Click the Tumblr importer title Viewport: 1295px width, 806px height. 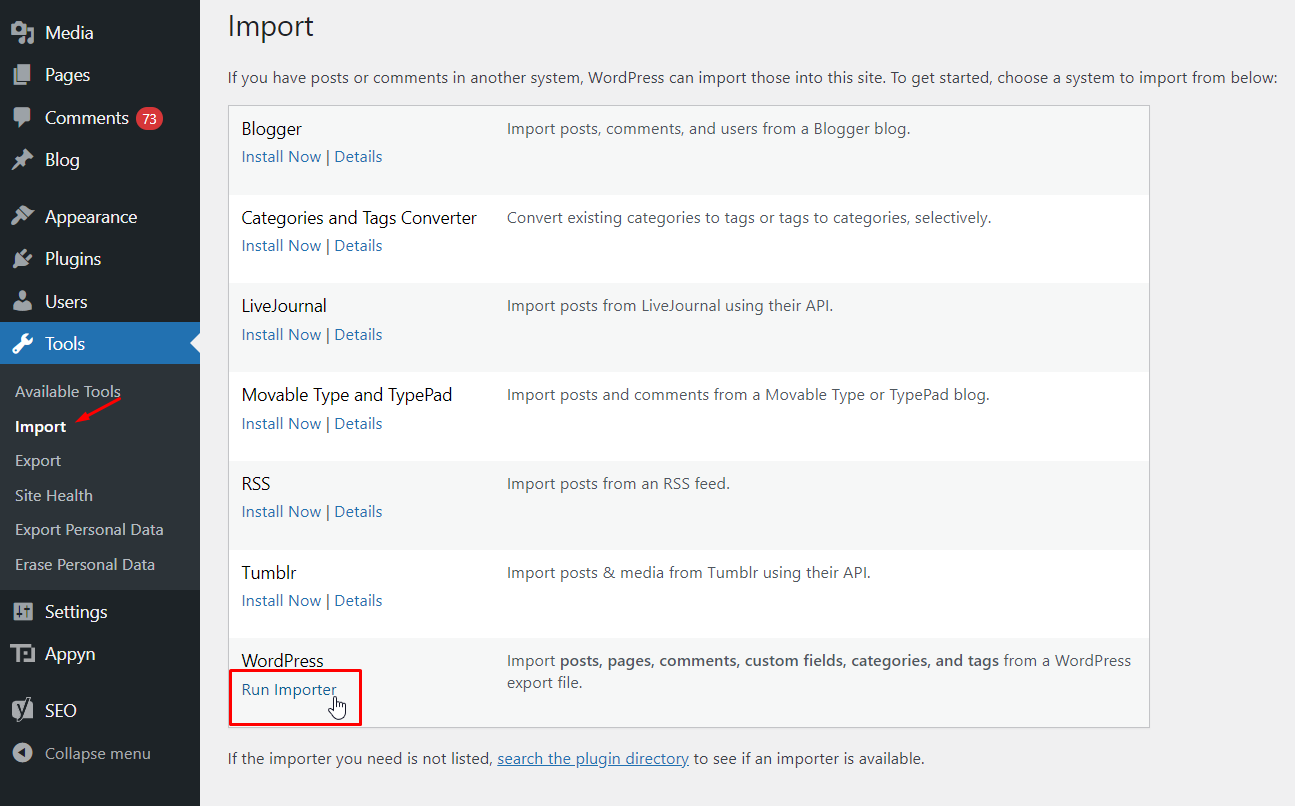(x=269, y=573)
